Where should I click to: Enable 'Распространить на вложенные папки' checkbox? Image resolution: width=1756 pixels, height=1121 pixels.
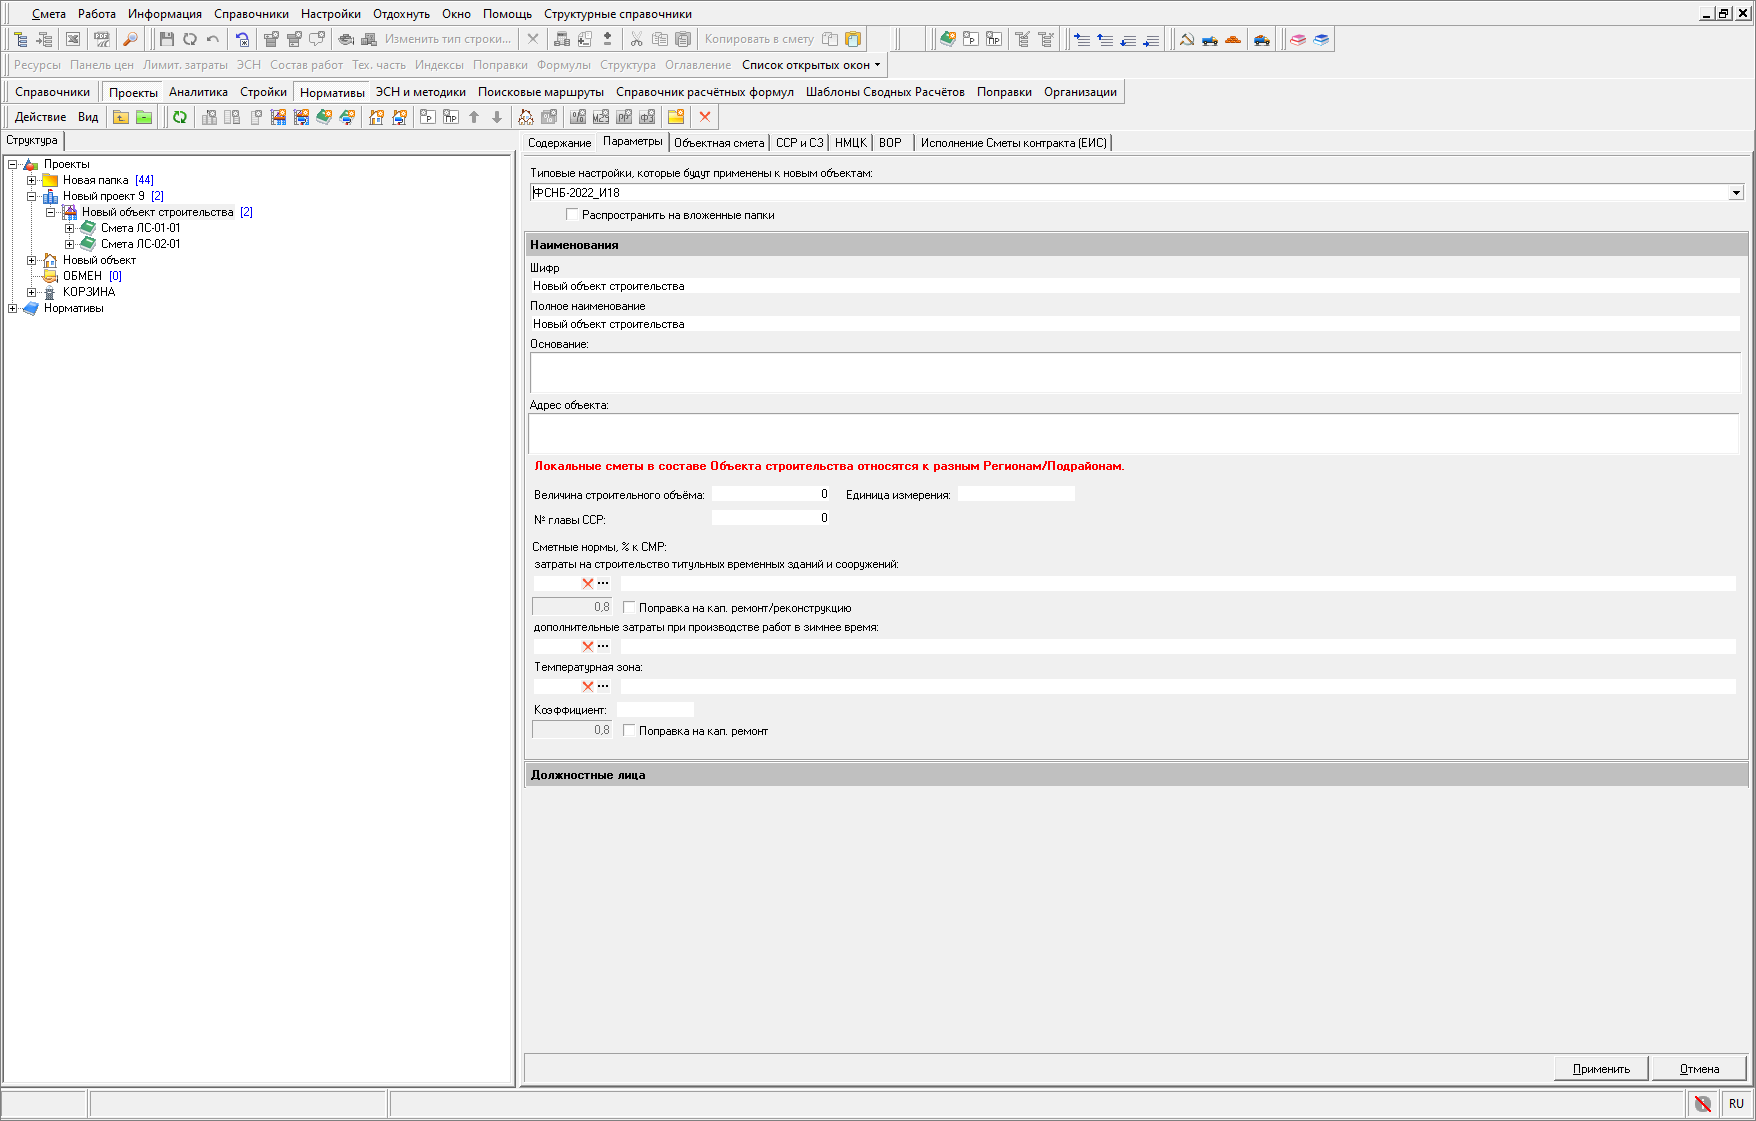tap(572, 215)
